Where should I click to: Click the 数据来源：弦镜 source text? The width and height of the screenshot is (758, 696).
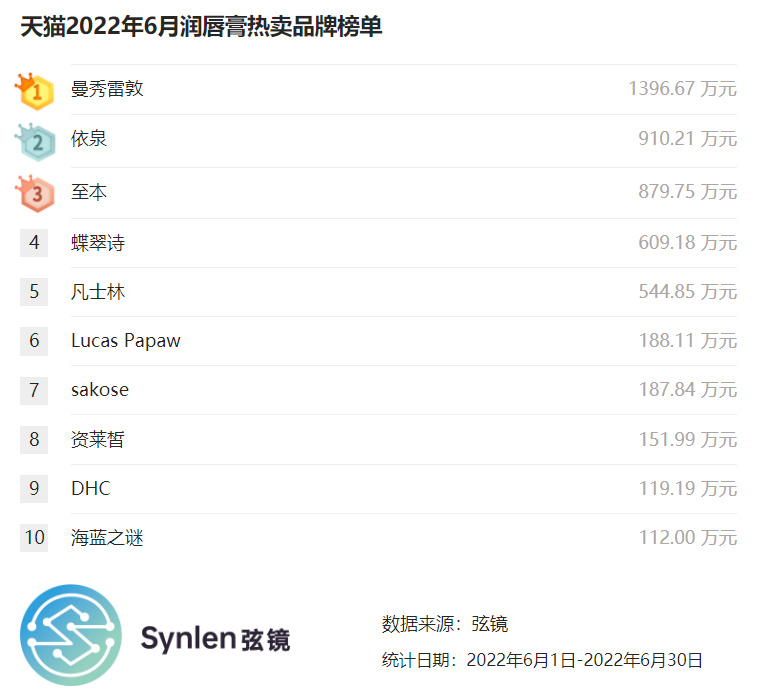click(445, 624)
